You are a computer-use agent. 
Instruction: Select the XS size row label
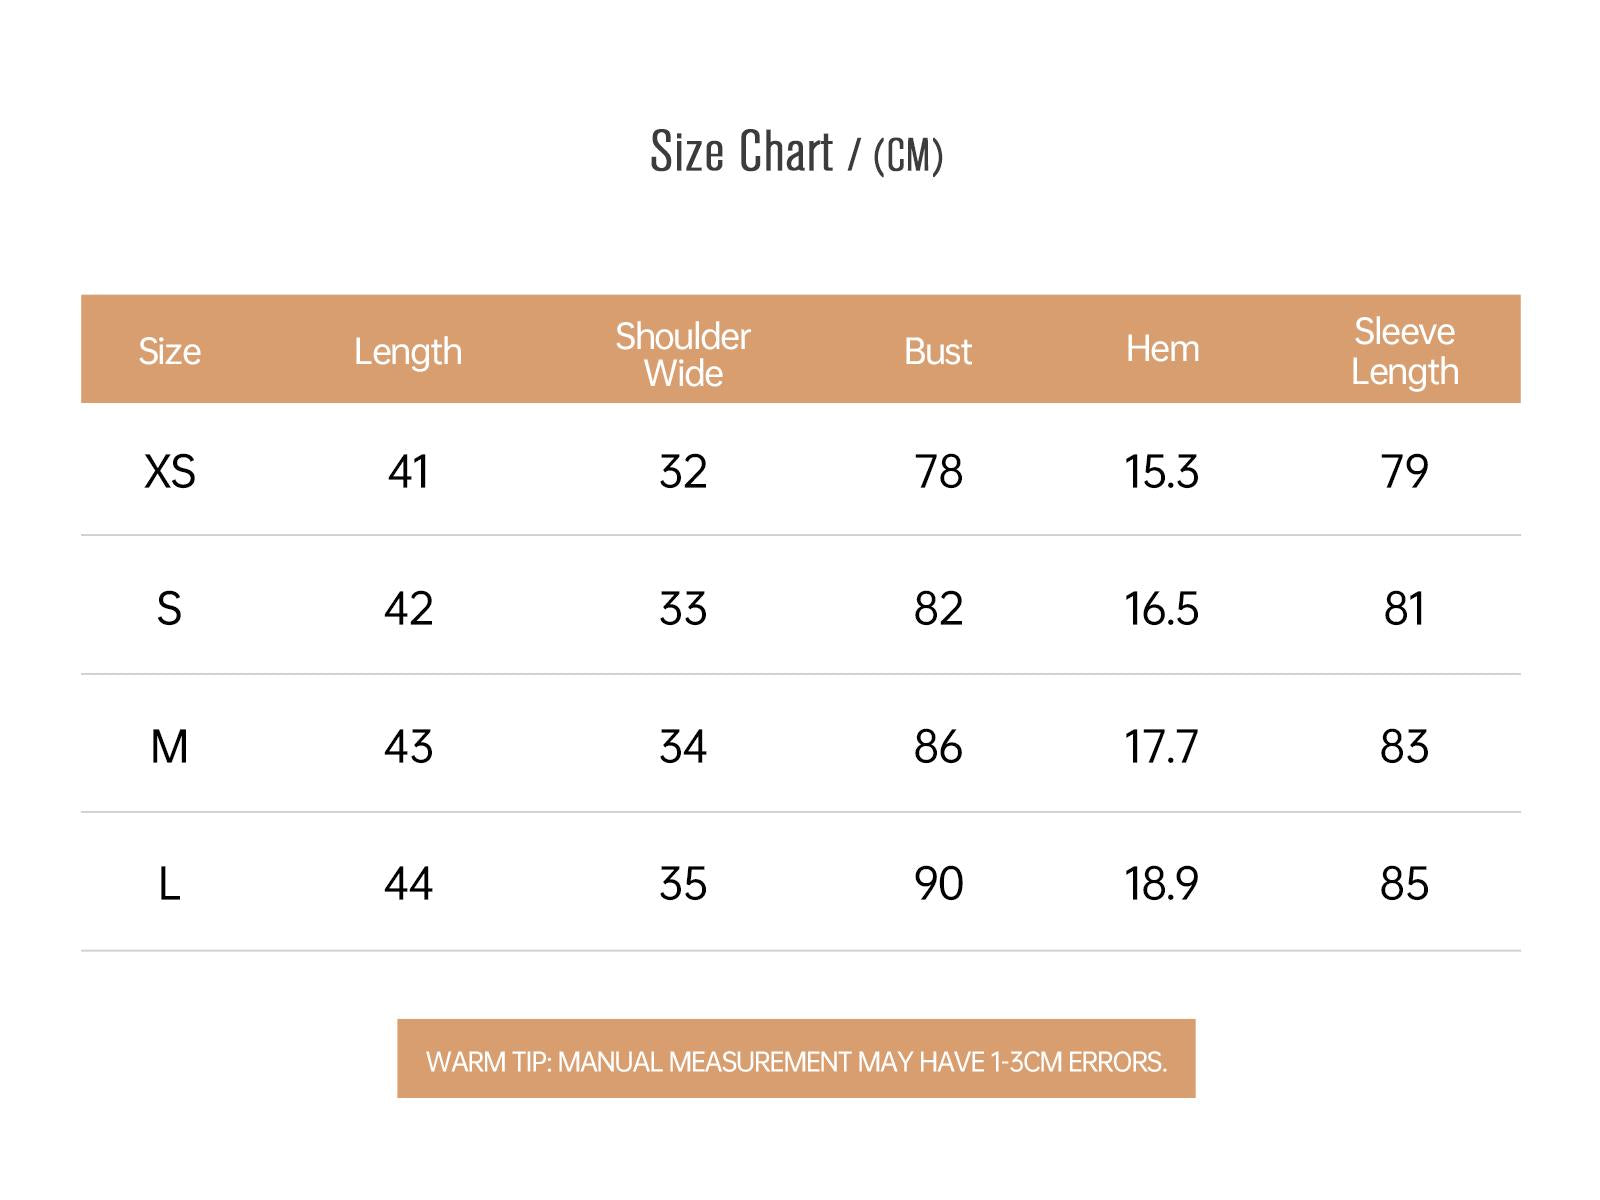pyautogui.click(x=169, y=471)
